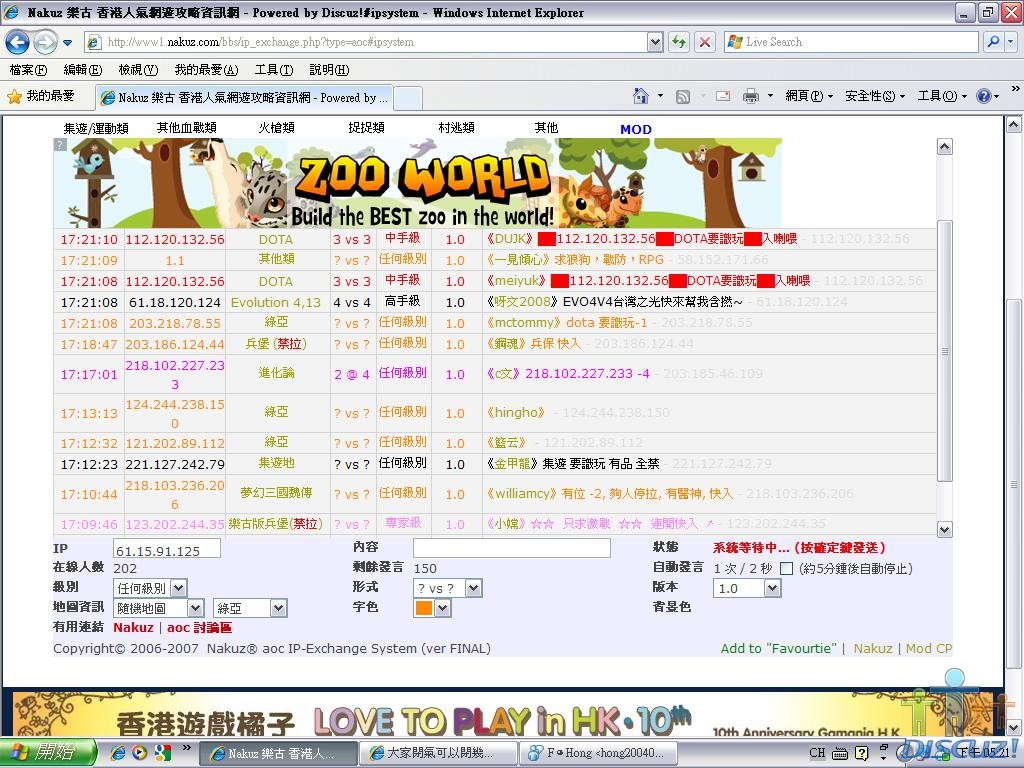Click the Zoo World banner advertisement
Screen dimensions: 1024x768
(x=418, y=184)
